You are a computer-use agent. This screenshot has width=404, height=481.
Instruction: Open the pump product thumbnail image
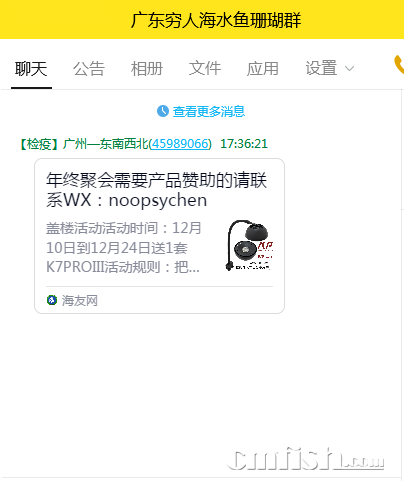[249, 245]
